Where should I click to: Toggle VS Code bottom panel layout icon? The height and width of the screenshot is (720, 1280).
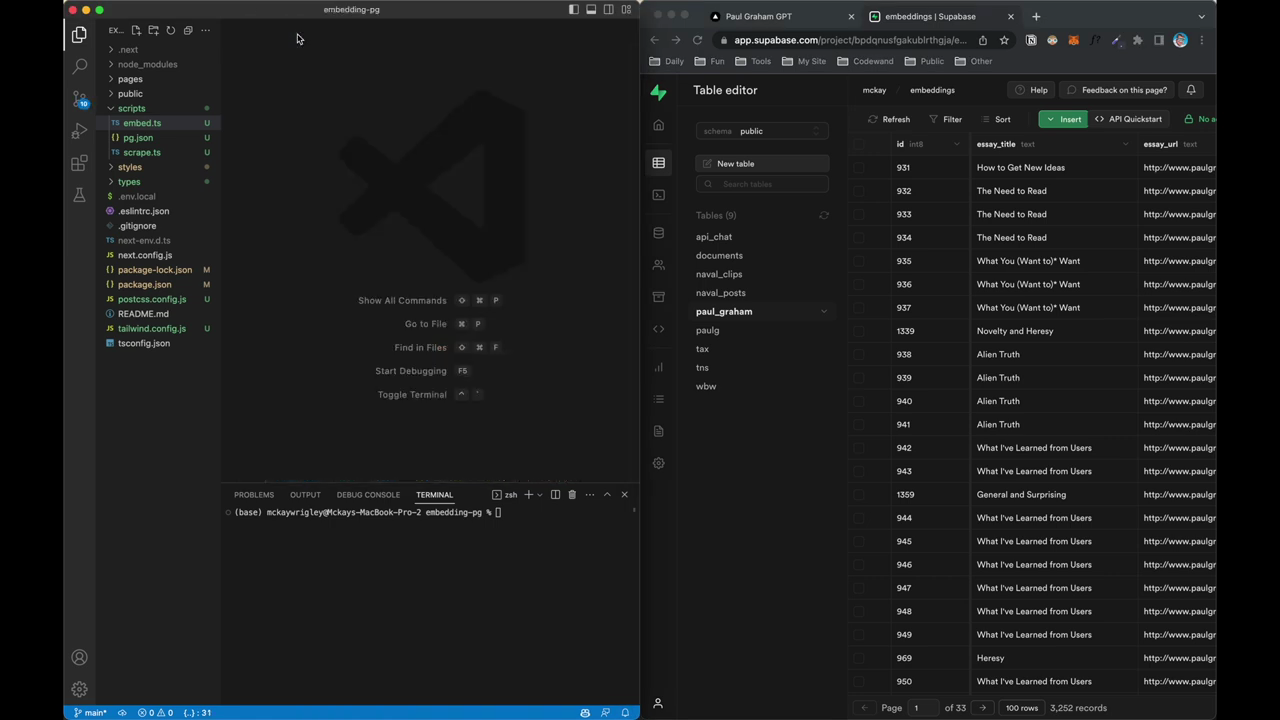tap(591, 9)
